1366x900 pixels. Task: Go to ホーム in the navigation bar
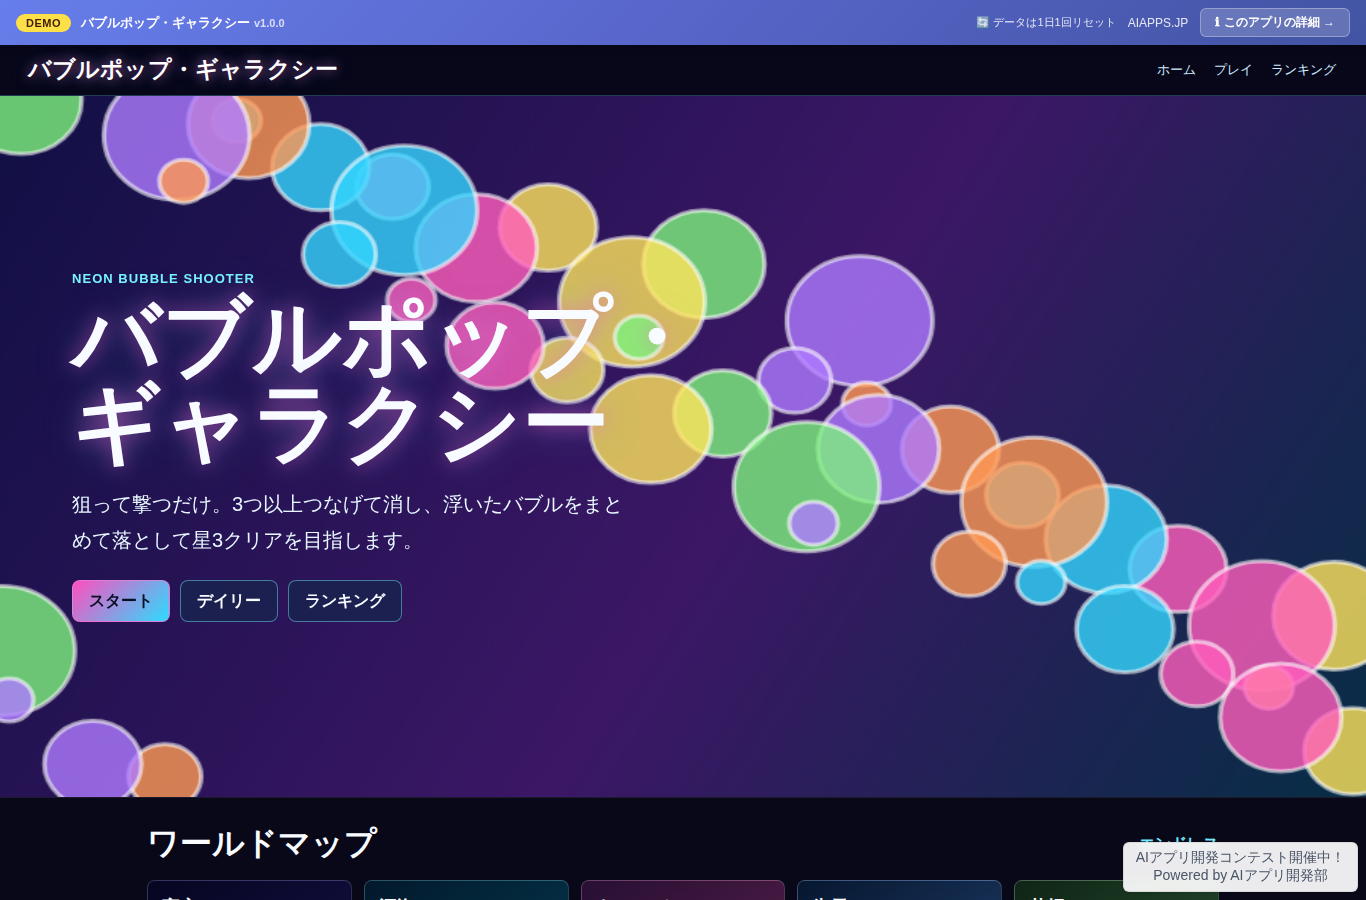[1176, 70]
